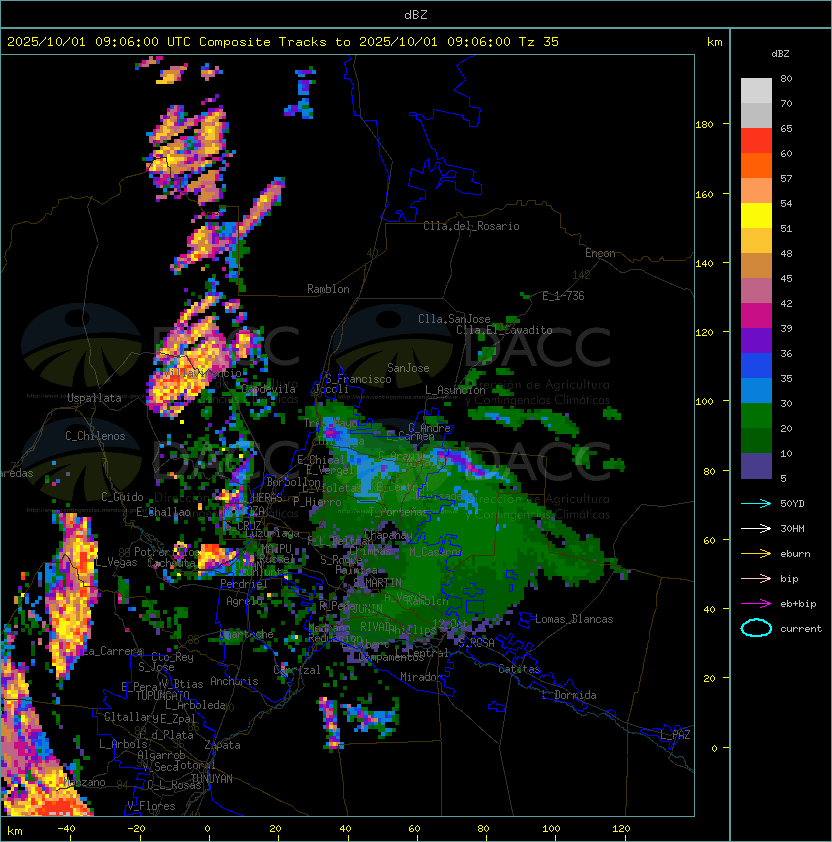
Task: Pick the magenta 42 dBZ legend swatch
Action: pos(756,316)
